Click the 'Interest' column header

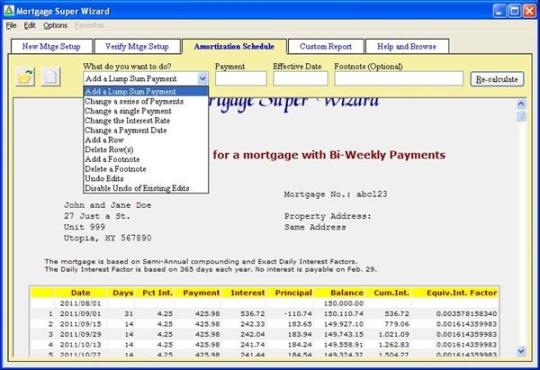click(x=248, y=292)
